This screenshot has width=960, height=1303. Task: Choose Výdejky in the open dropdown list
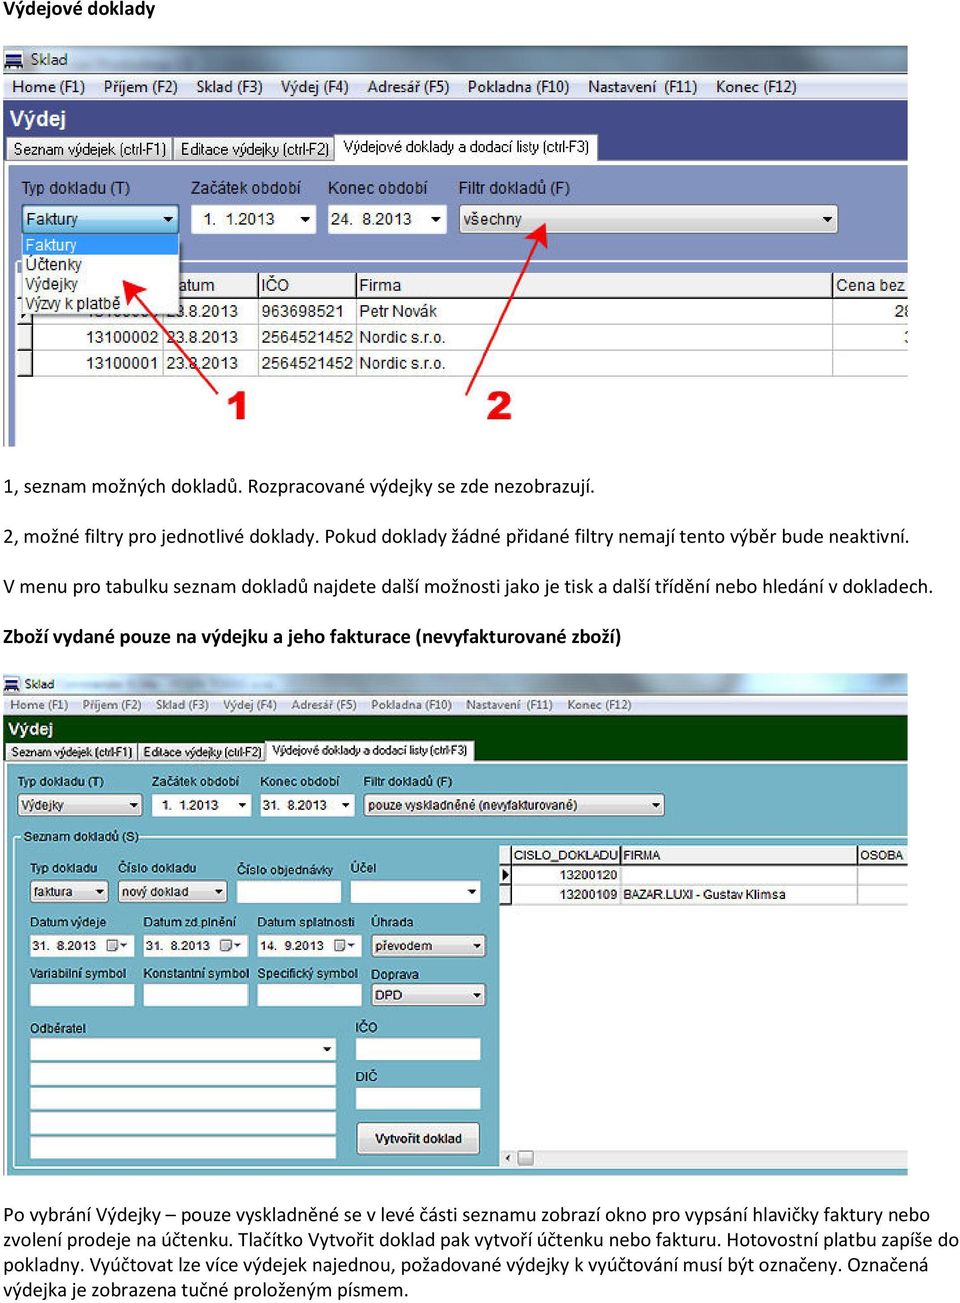pyautogui.click(x=100, y=284)
